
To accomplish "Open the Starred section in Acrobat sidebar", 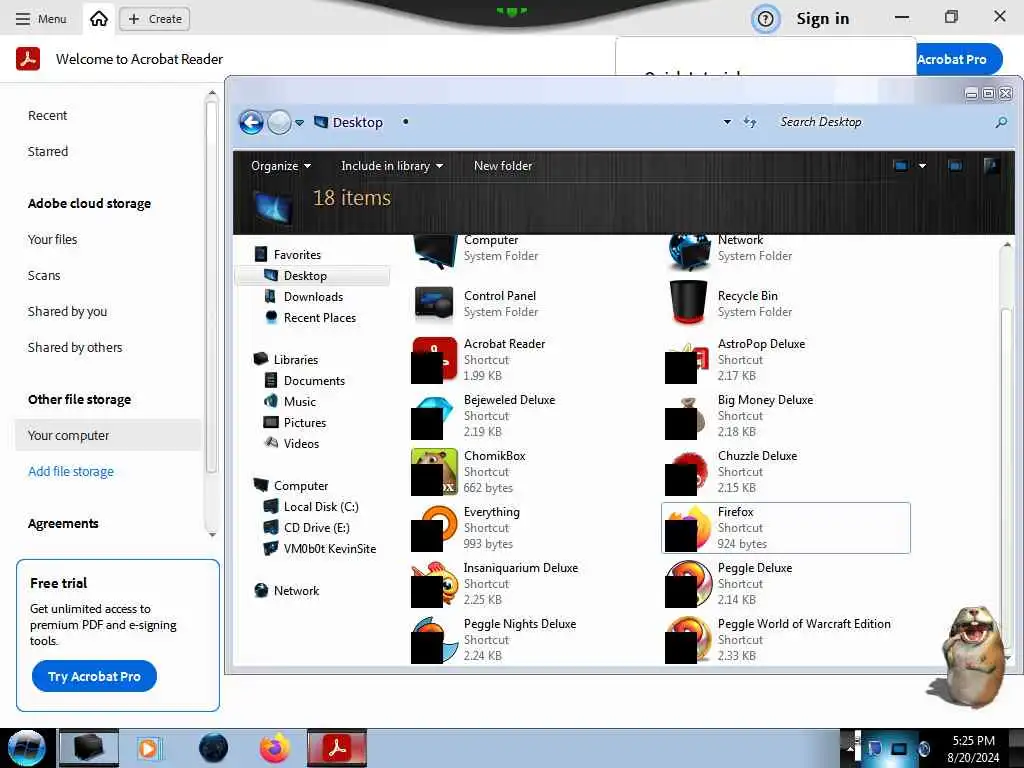I will click(x=48, y=152).
